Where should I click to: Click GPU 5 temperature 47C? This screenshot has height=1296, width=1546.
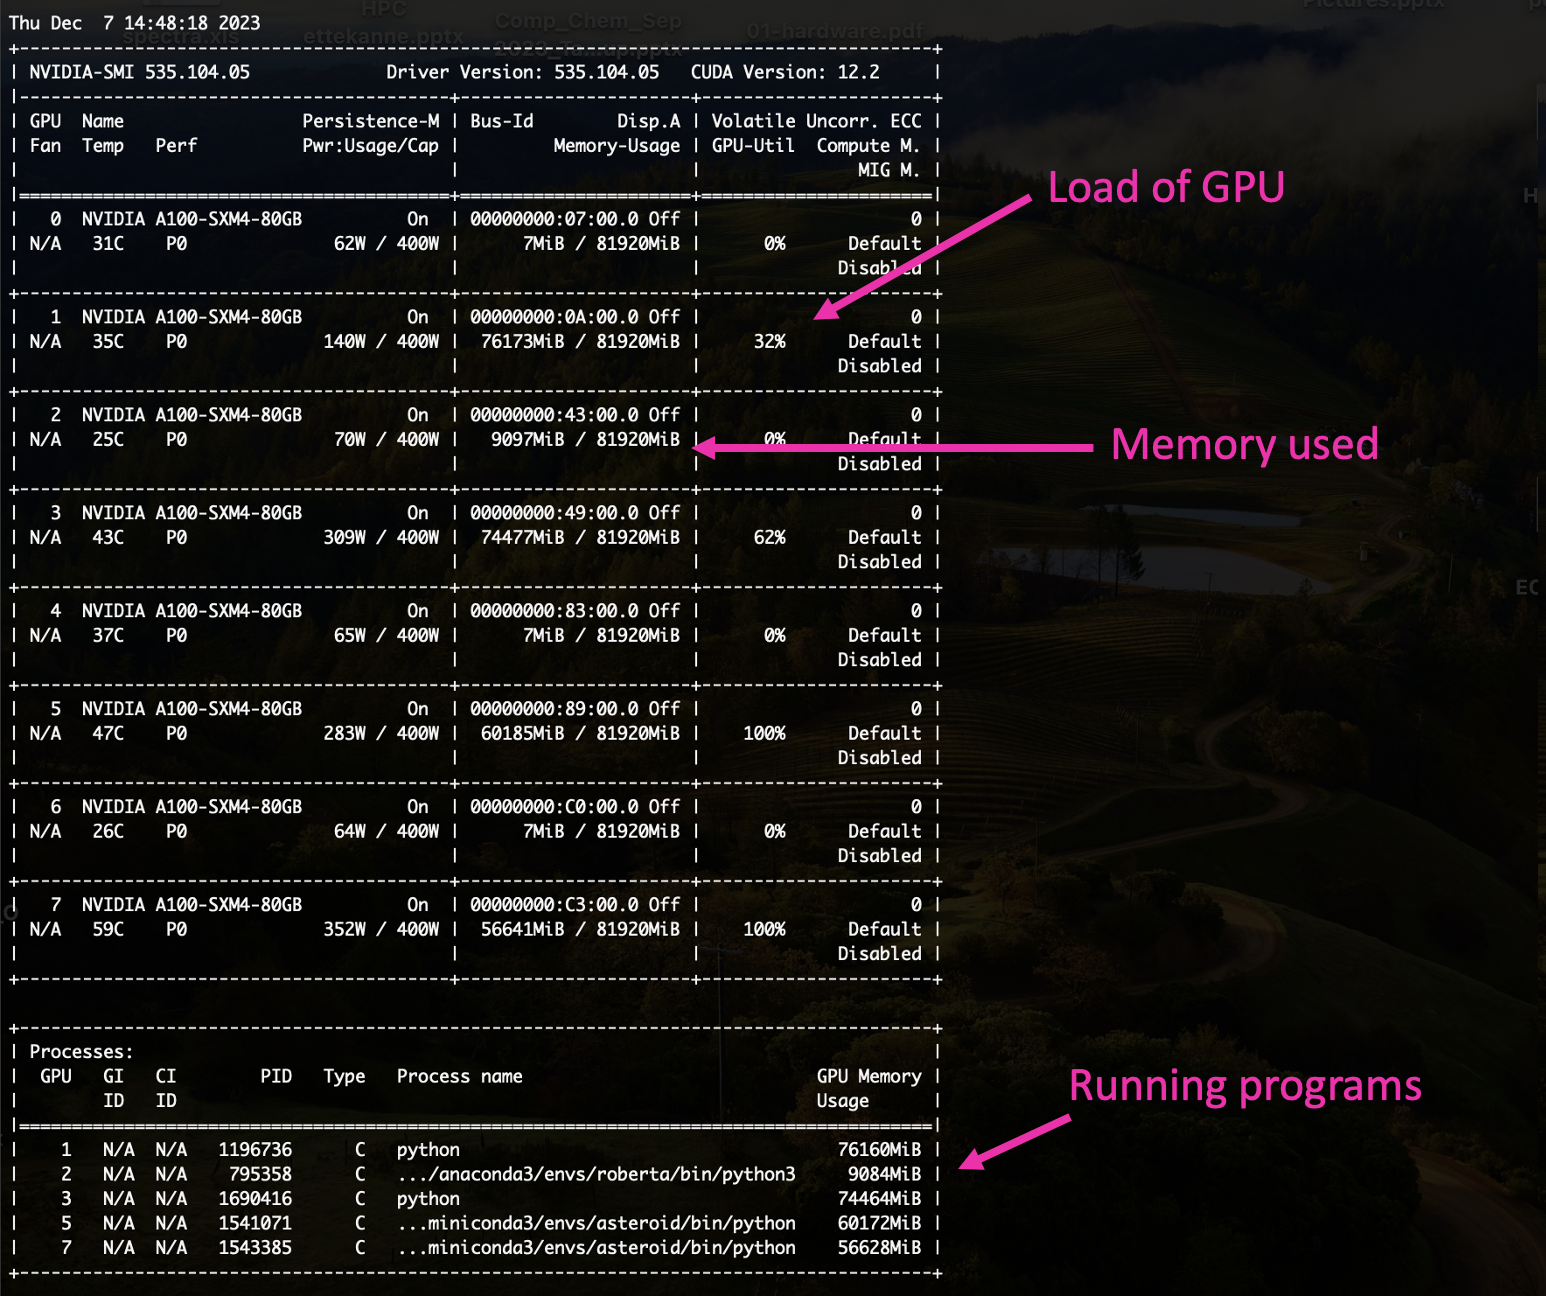point(108,733)
